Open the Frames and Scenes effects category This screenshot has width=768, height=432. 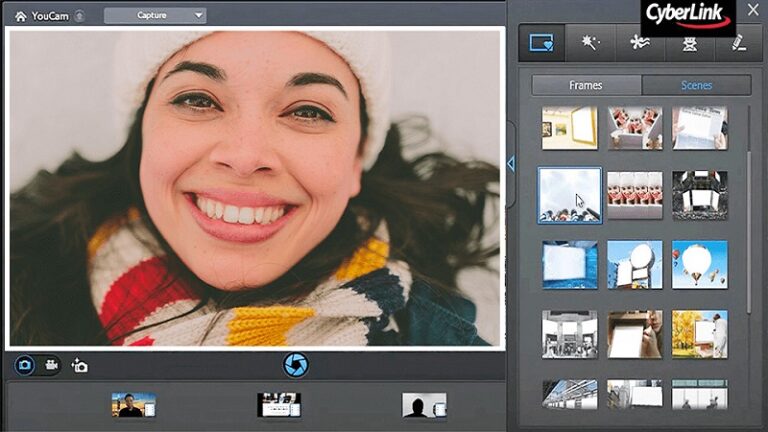(542, 43)
